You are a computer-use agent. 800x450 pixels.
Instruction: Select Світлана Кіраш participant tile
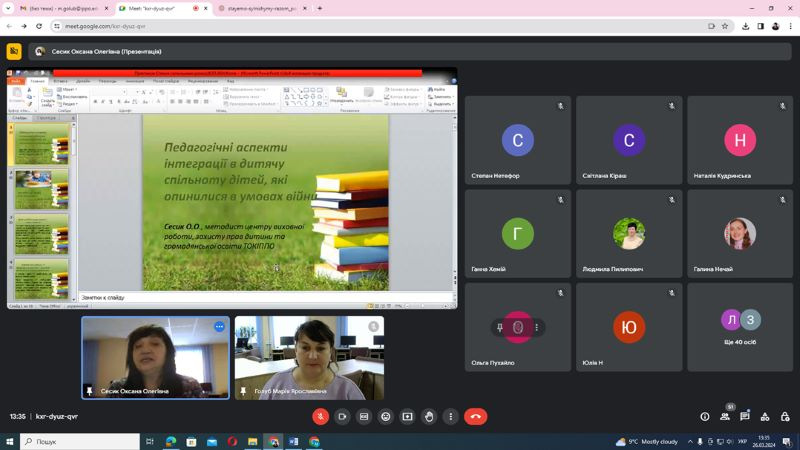point(629,140)
